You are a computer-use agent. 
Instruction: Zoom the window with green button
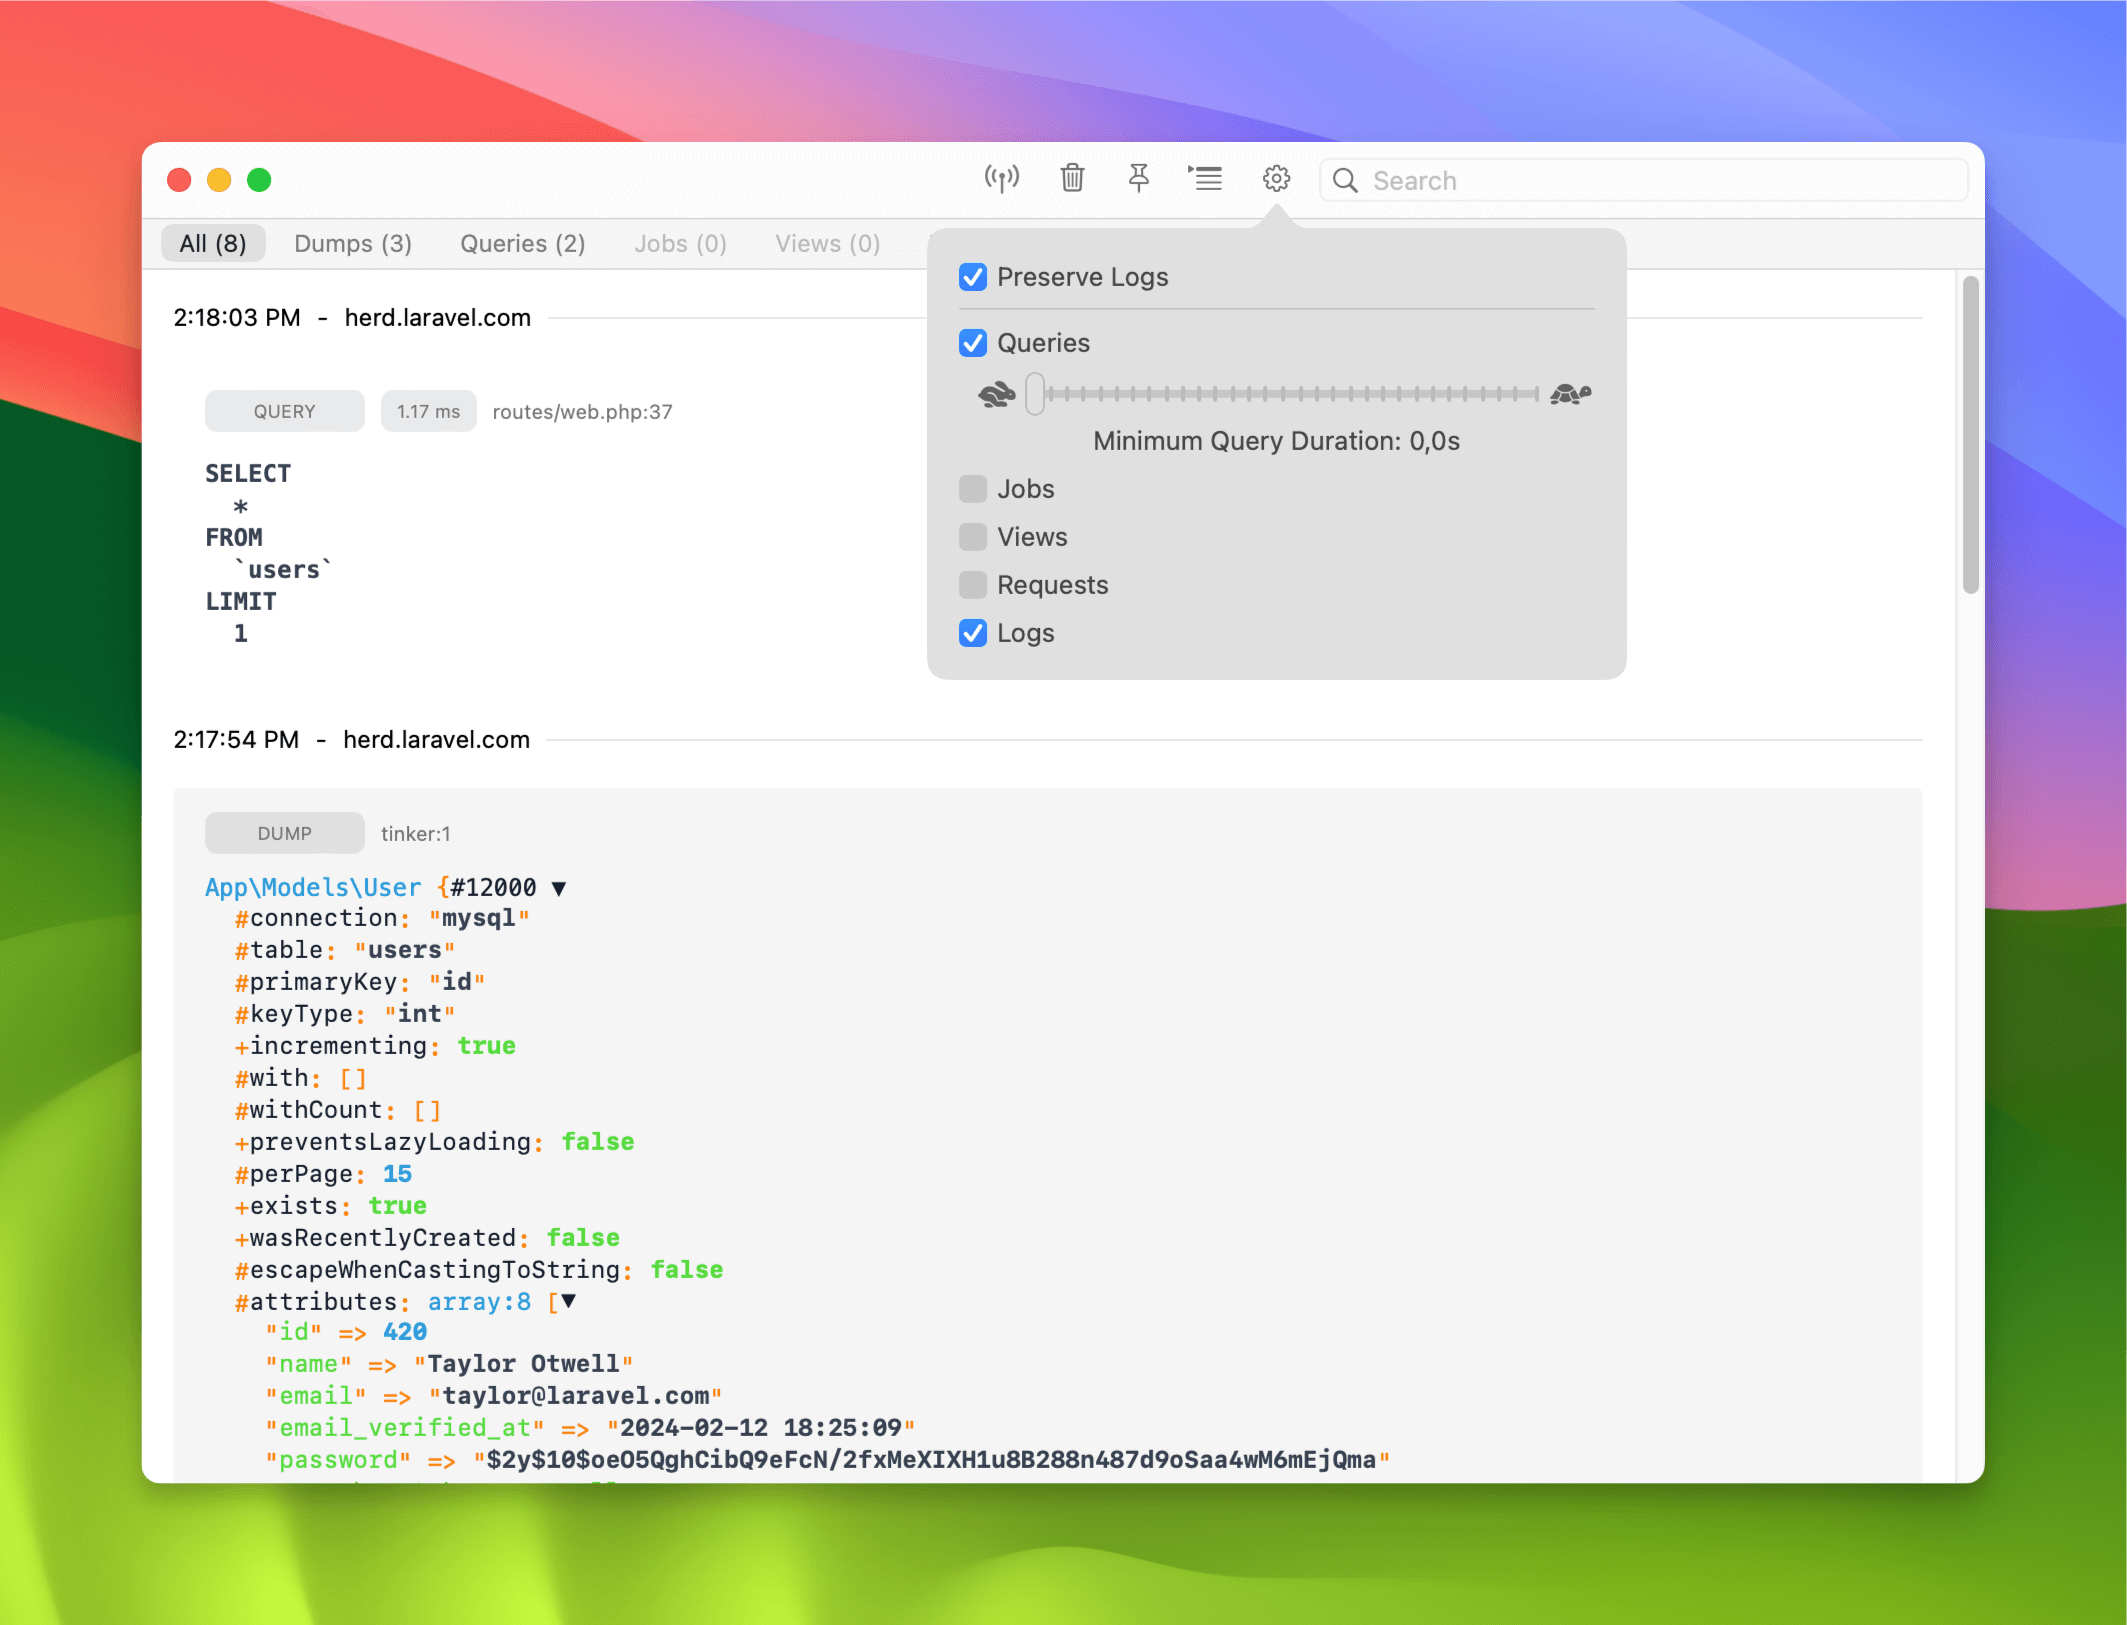(259, 180)
